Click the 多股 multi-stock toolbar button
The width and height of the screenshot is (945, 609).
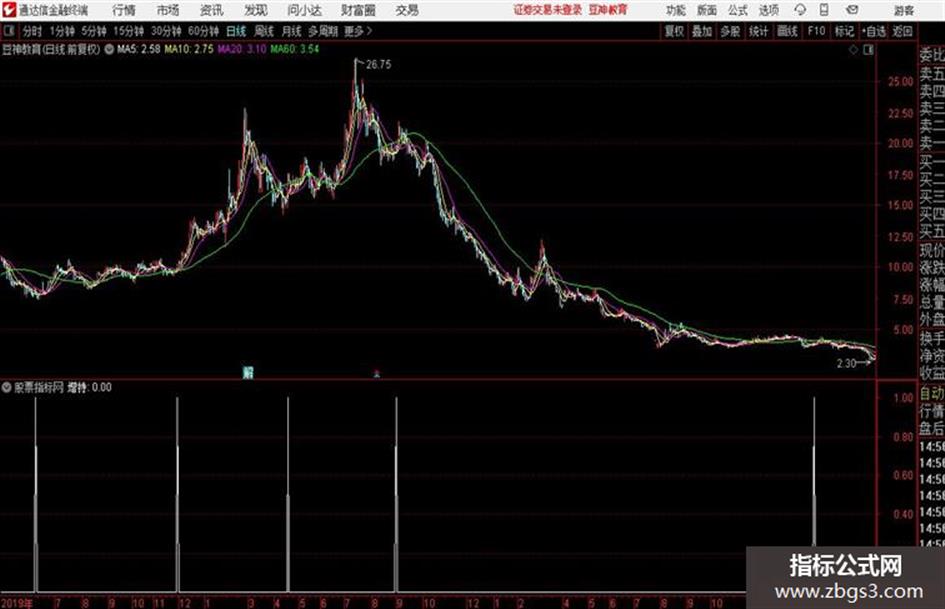[730, 31]
